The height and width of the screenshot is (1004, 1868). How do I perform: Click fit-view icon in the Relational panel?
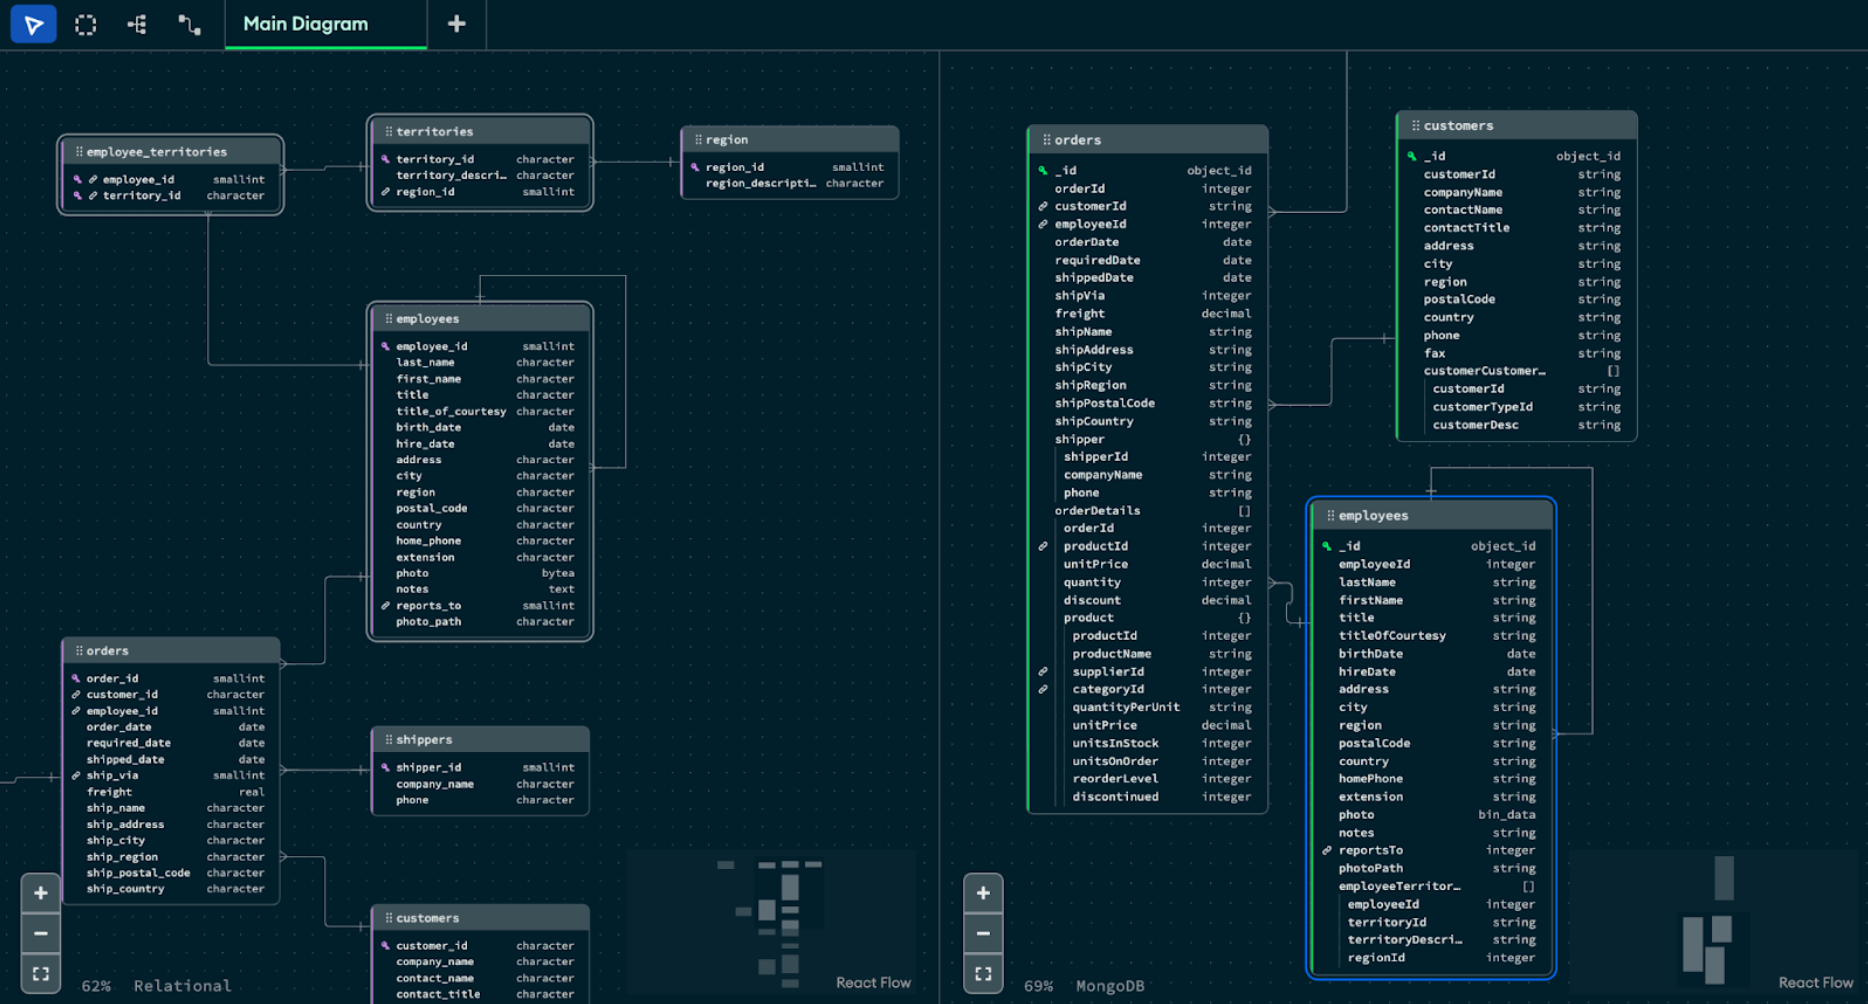tap(40, 972)
